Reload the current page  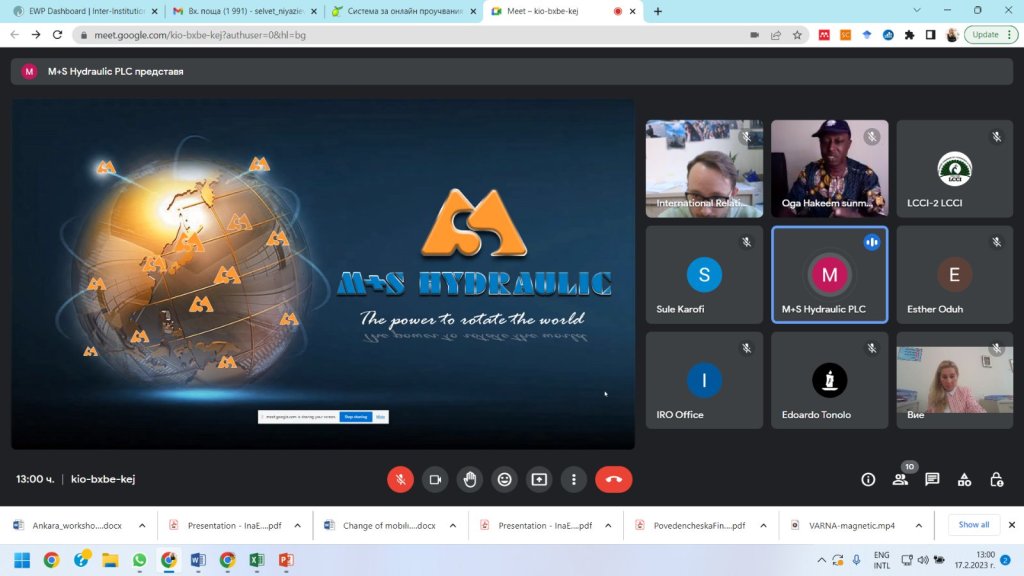[x=57, y=35]
